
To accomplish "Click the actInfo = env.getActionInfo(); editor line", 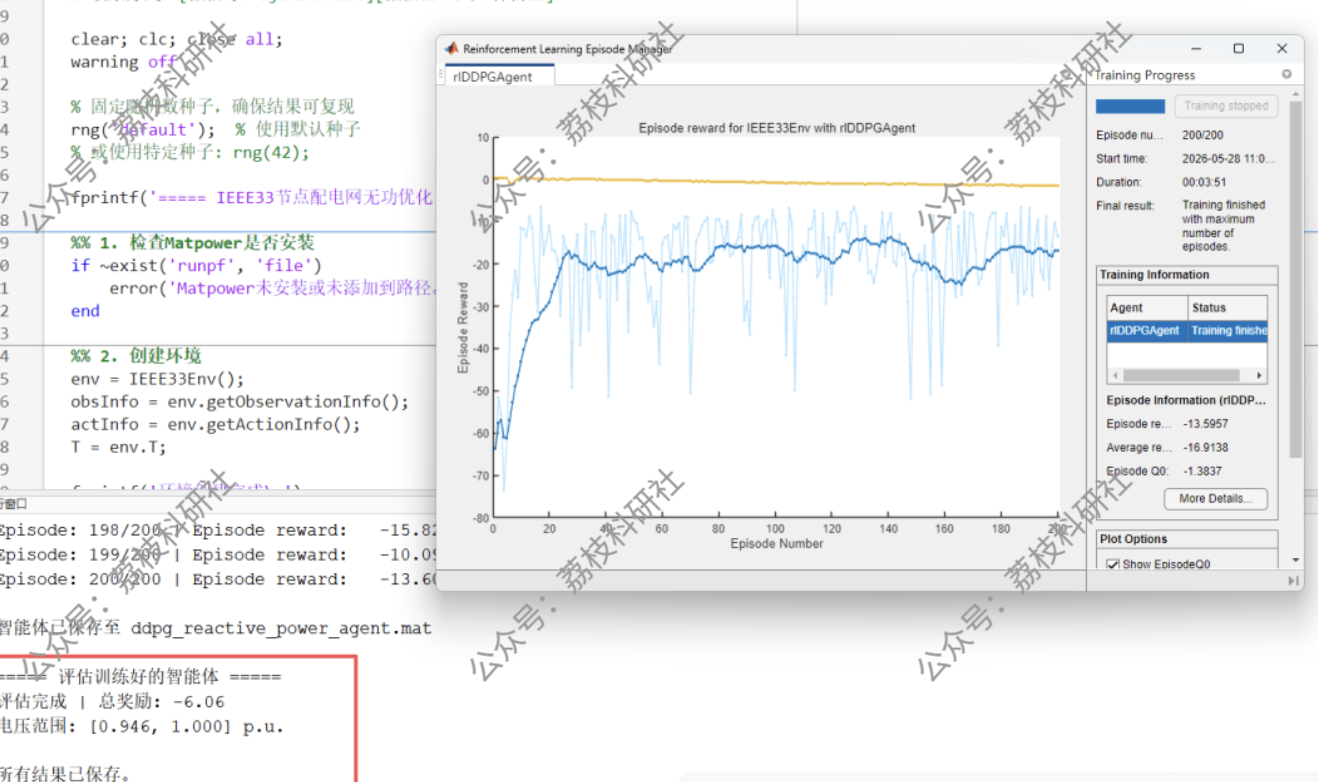I will (215, 424).
